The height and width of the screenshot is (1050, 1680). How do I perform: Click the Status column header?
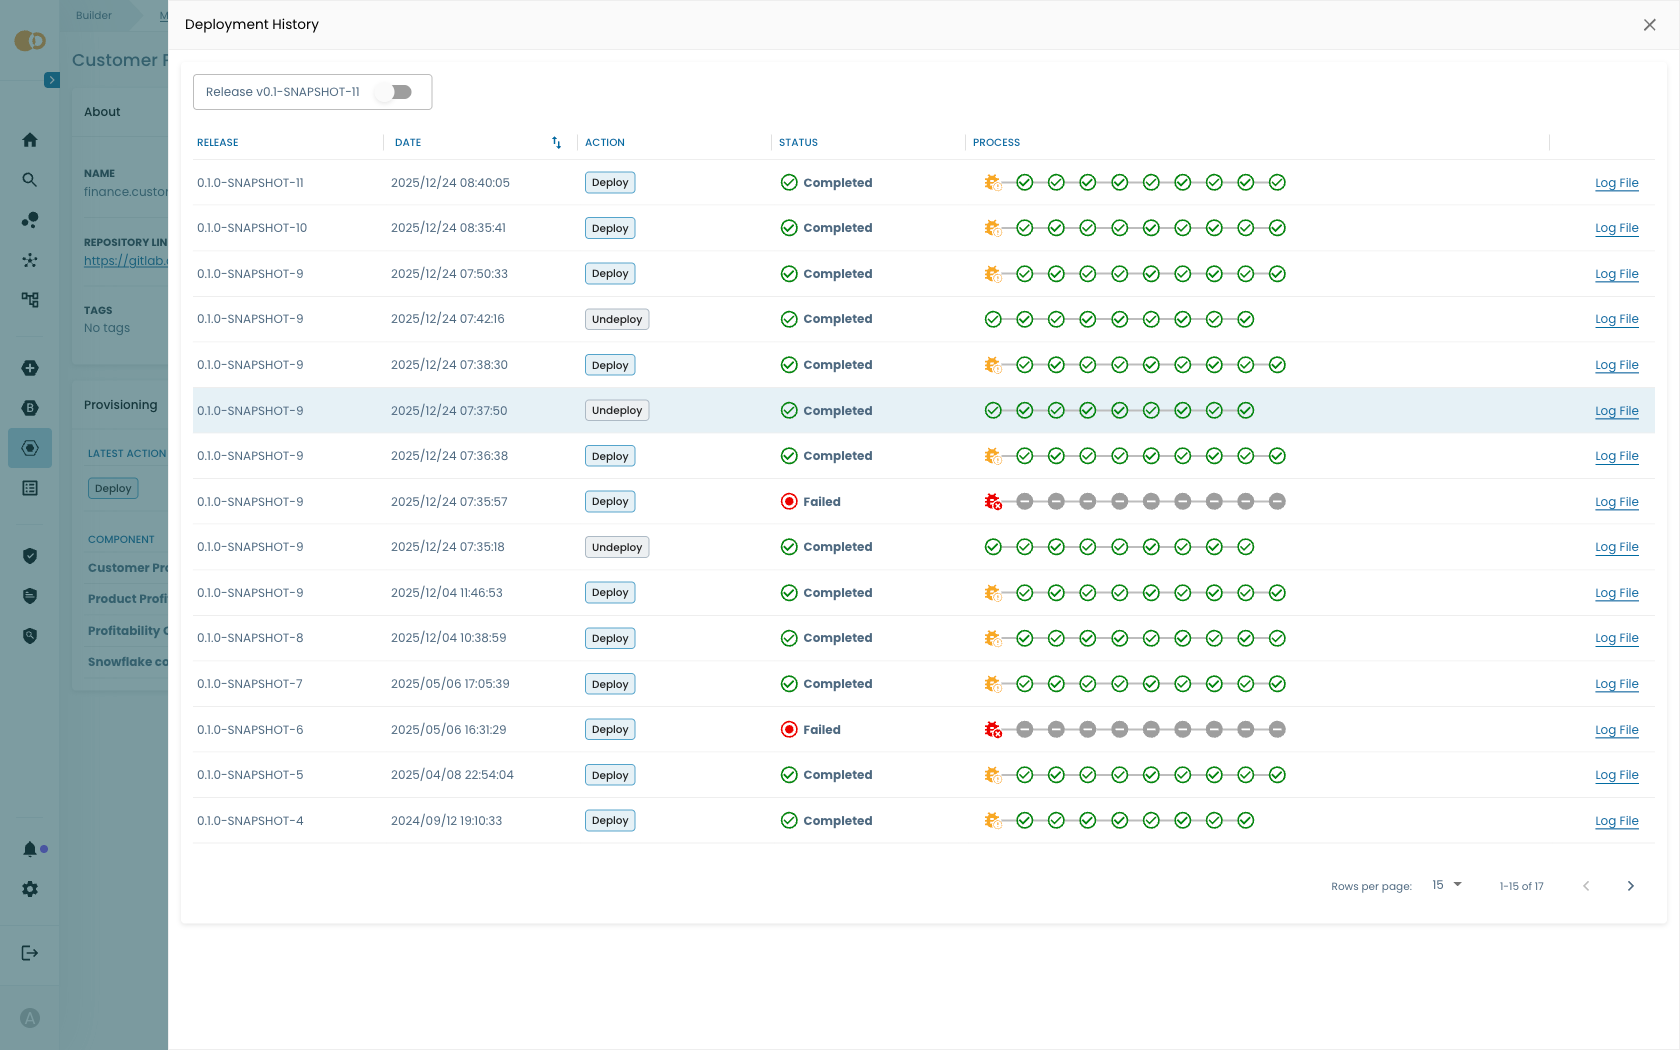[798, 143]
